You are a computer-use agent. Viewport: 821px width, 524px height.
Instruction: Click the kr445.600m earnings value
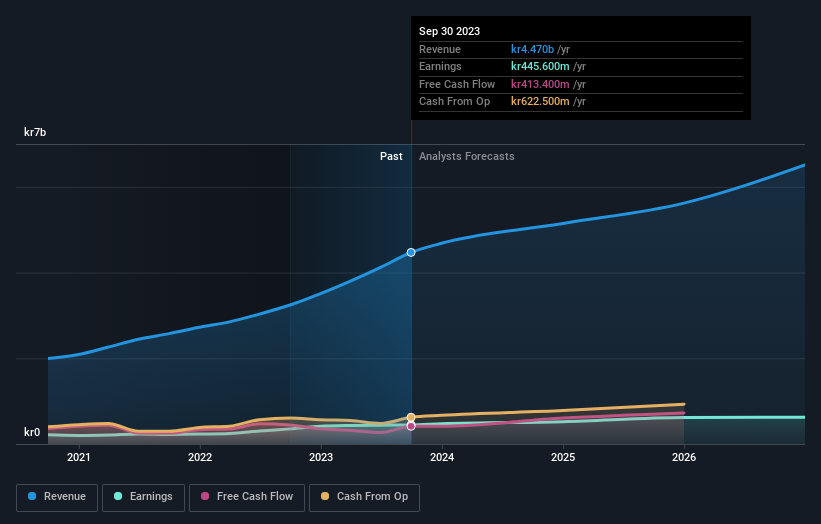[x=540, y=66]
